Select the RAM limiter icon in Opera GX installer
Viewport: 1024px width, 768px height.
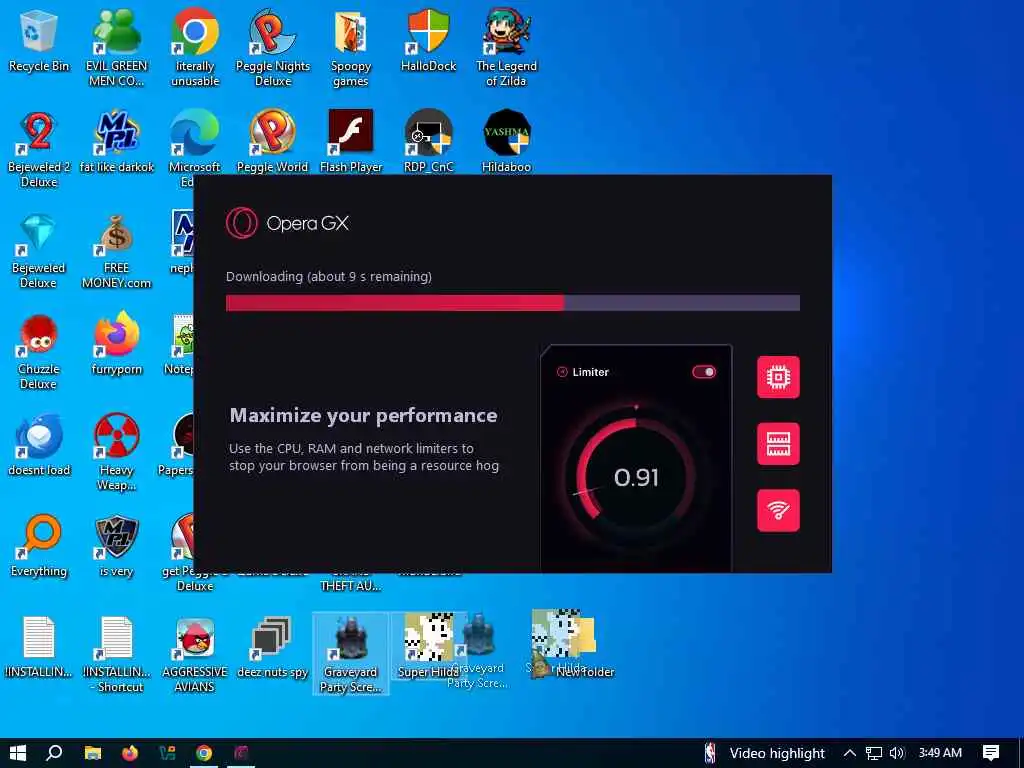pyautogui.click(x=778, y=443)
